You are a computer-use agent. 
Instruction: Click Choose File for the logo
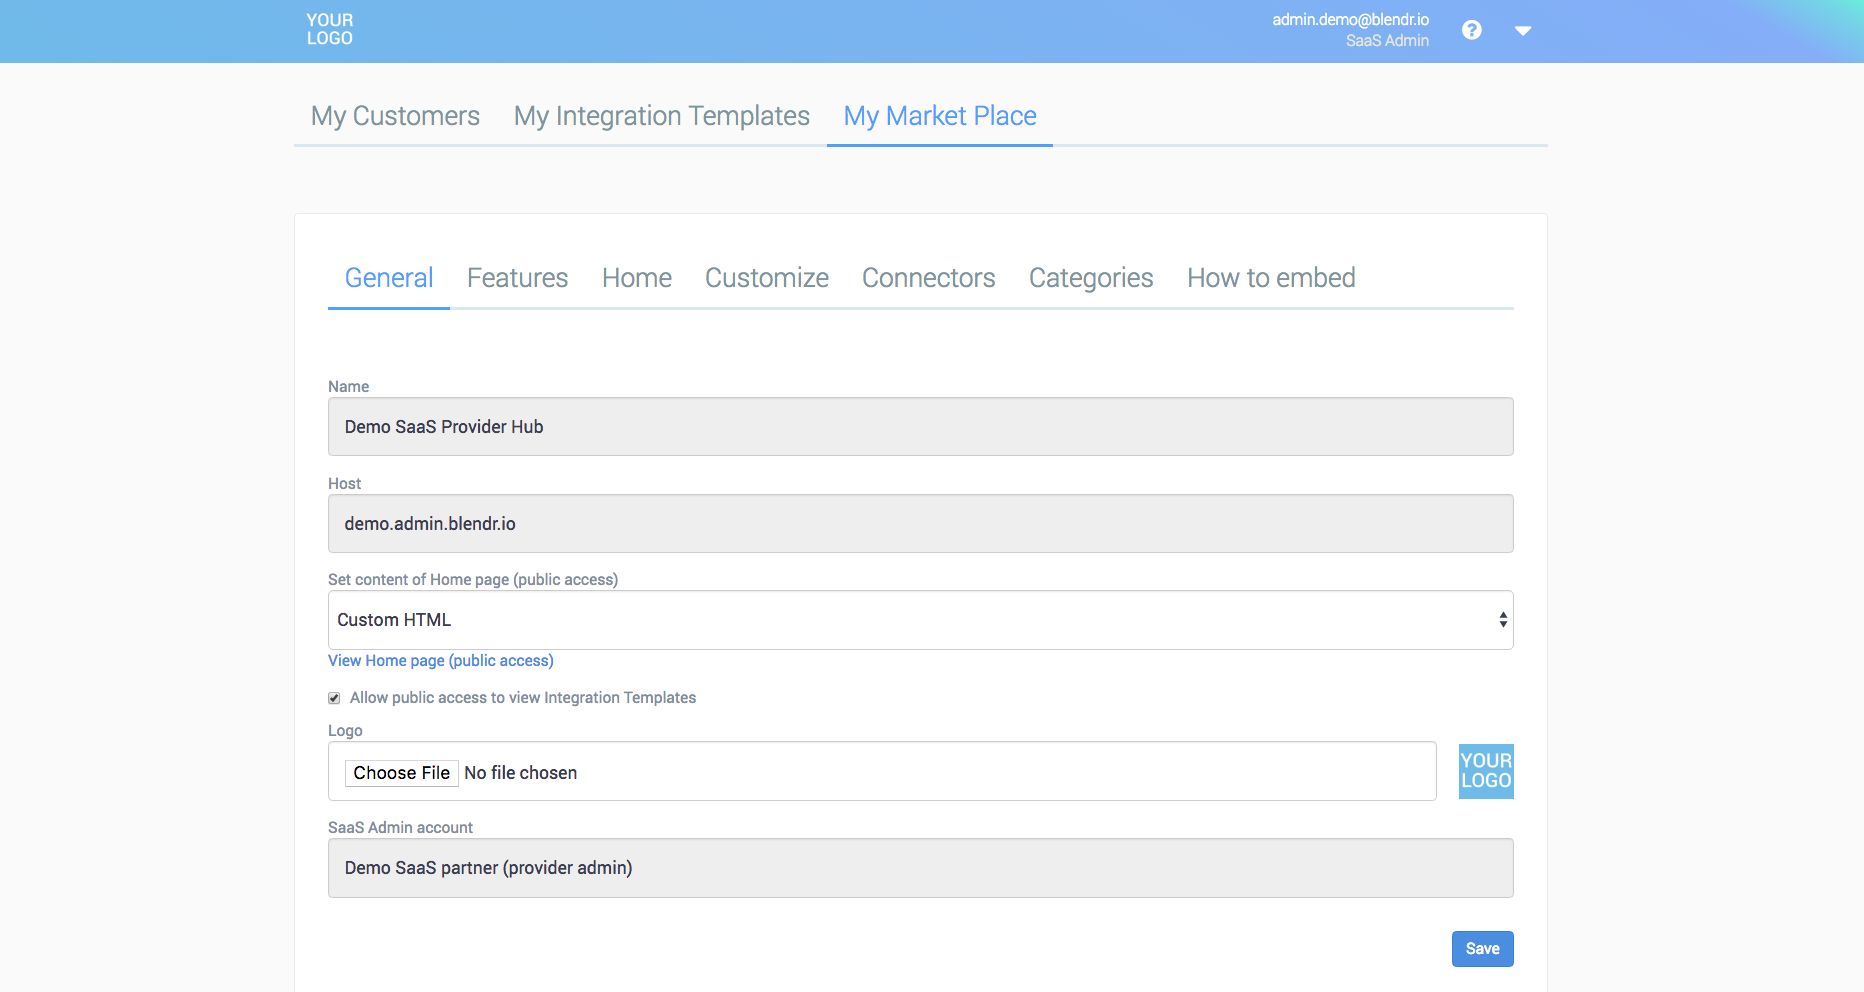[x=402, y=773]
